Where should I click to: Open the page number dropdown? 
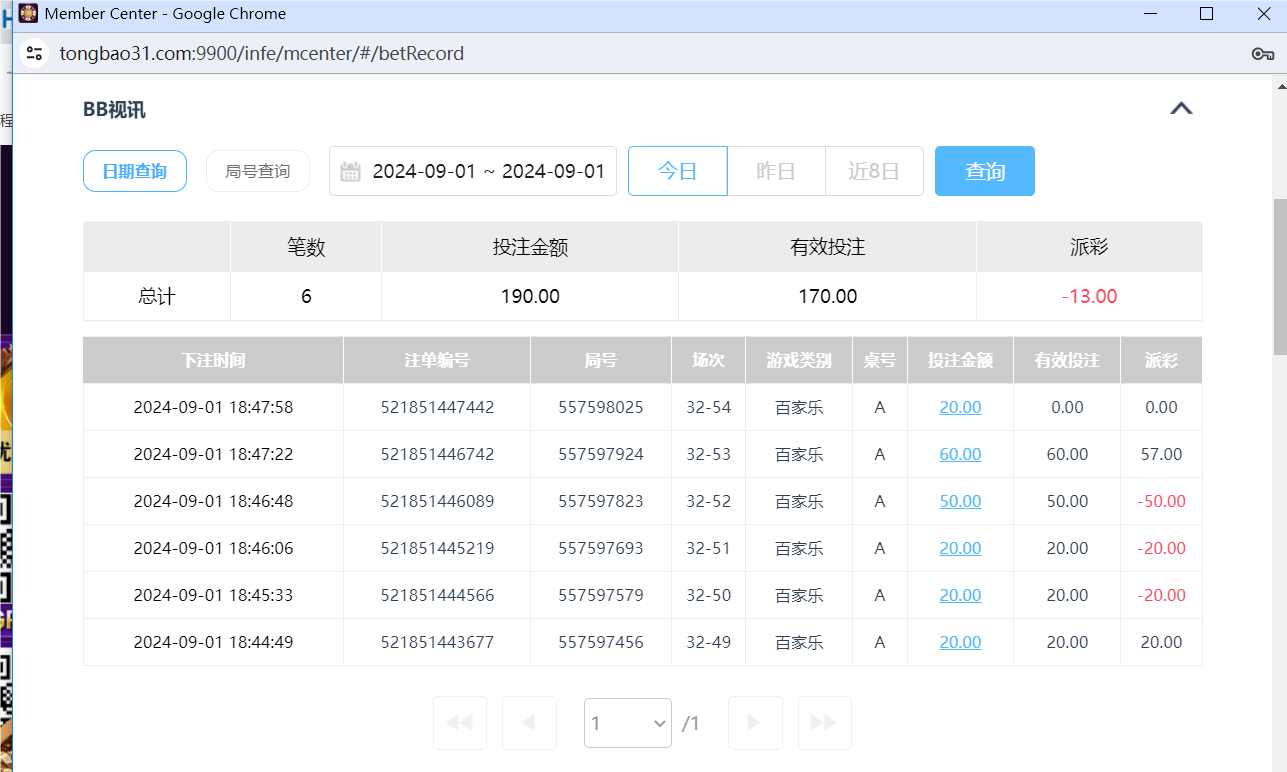click(627, 722)
